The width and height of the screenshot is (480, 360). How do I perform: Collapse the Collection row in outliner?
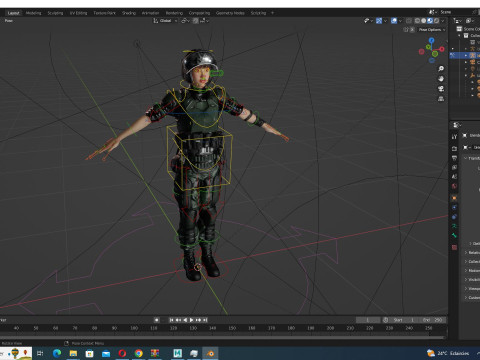coord(459,35)
